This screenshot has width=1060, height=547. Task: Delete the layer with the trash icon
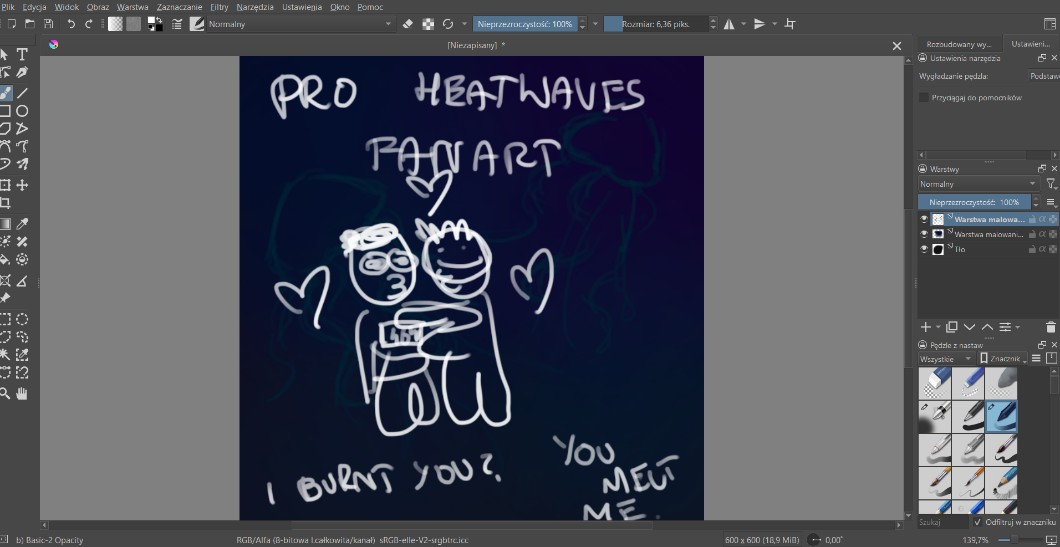pyautogui.click(x=1050, y=327)
